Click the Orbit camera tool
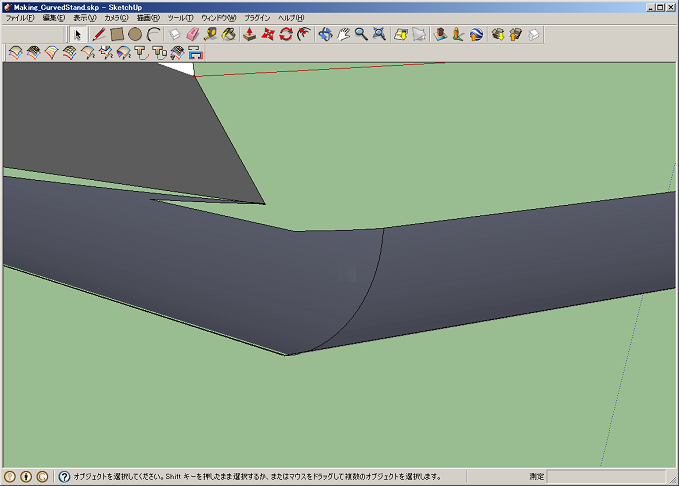Image resolution: width=679 pixels, height=486 pixels. (x=325, y=34)
